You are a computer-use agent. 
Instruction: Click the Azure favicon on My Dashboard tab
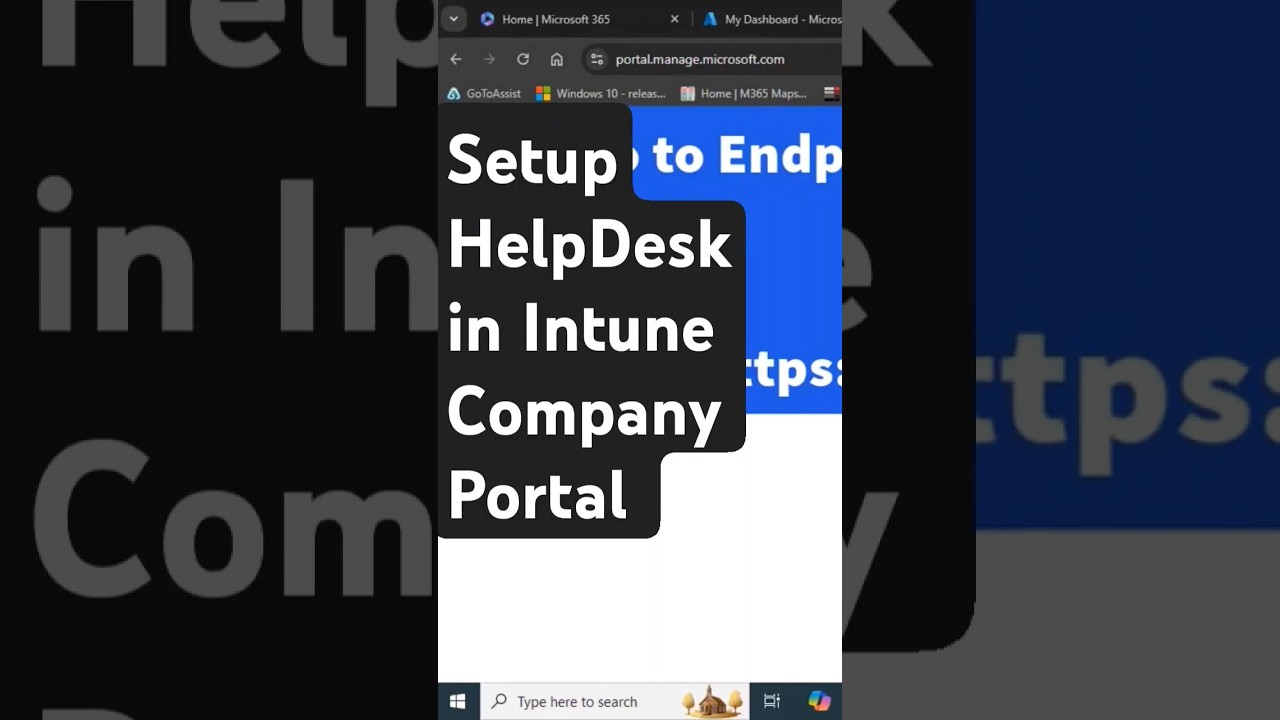point(710,19)
